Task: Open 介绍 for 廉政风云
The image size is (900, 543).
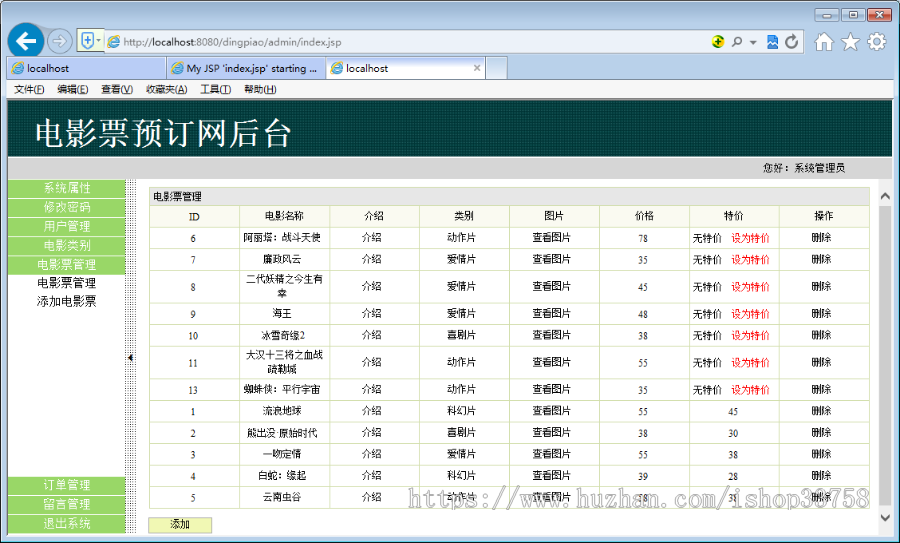Action: click(x=372, y=259)
